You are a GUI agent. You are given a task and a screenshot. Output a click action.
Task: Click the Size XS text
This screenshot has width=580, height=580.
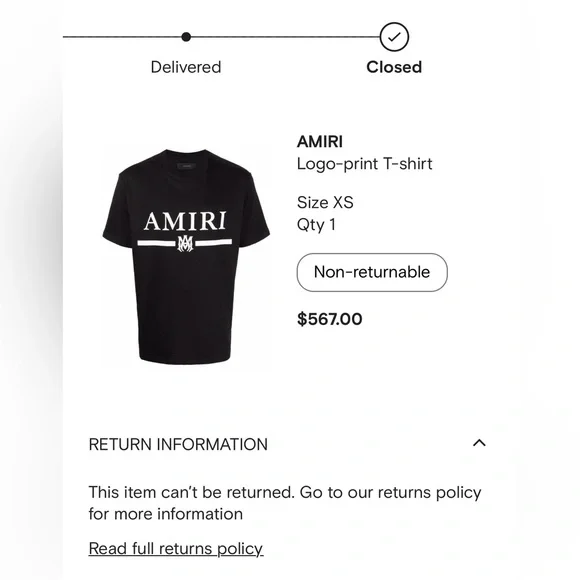(325, 202)
